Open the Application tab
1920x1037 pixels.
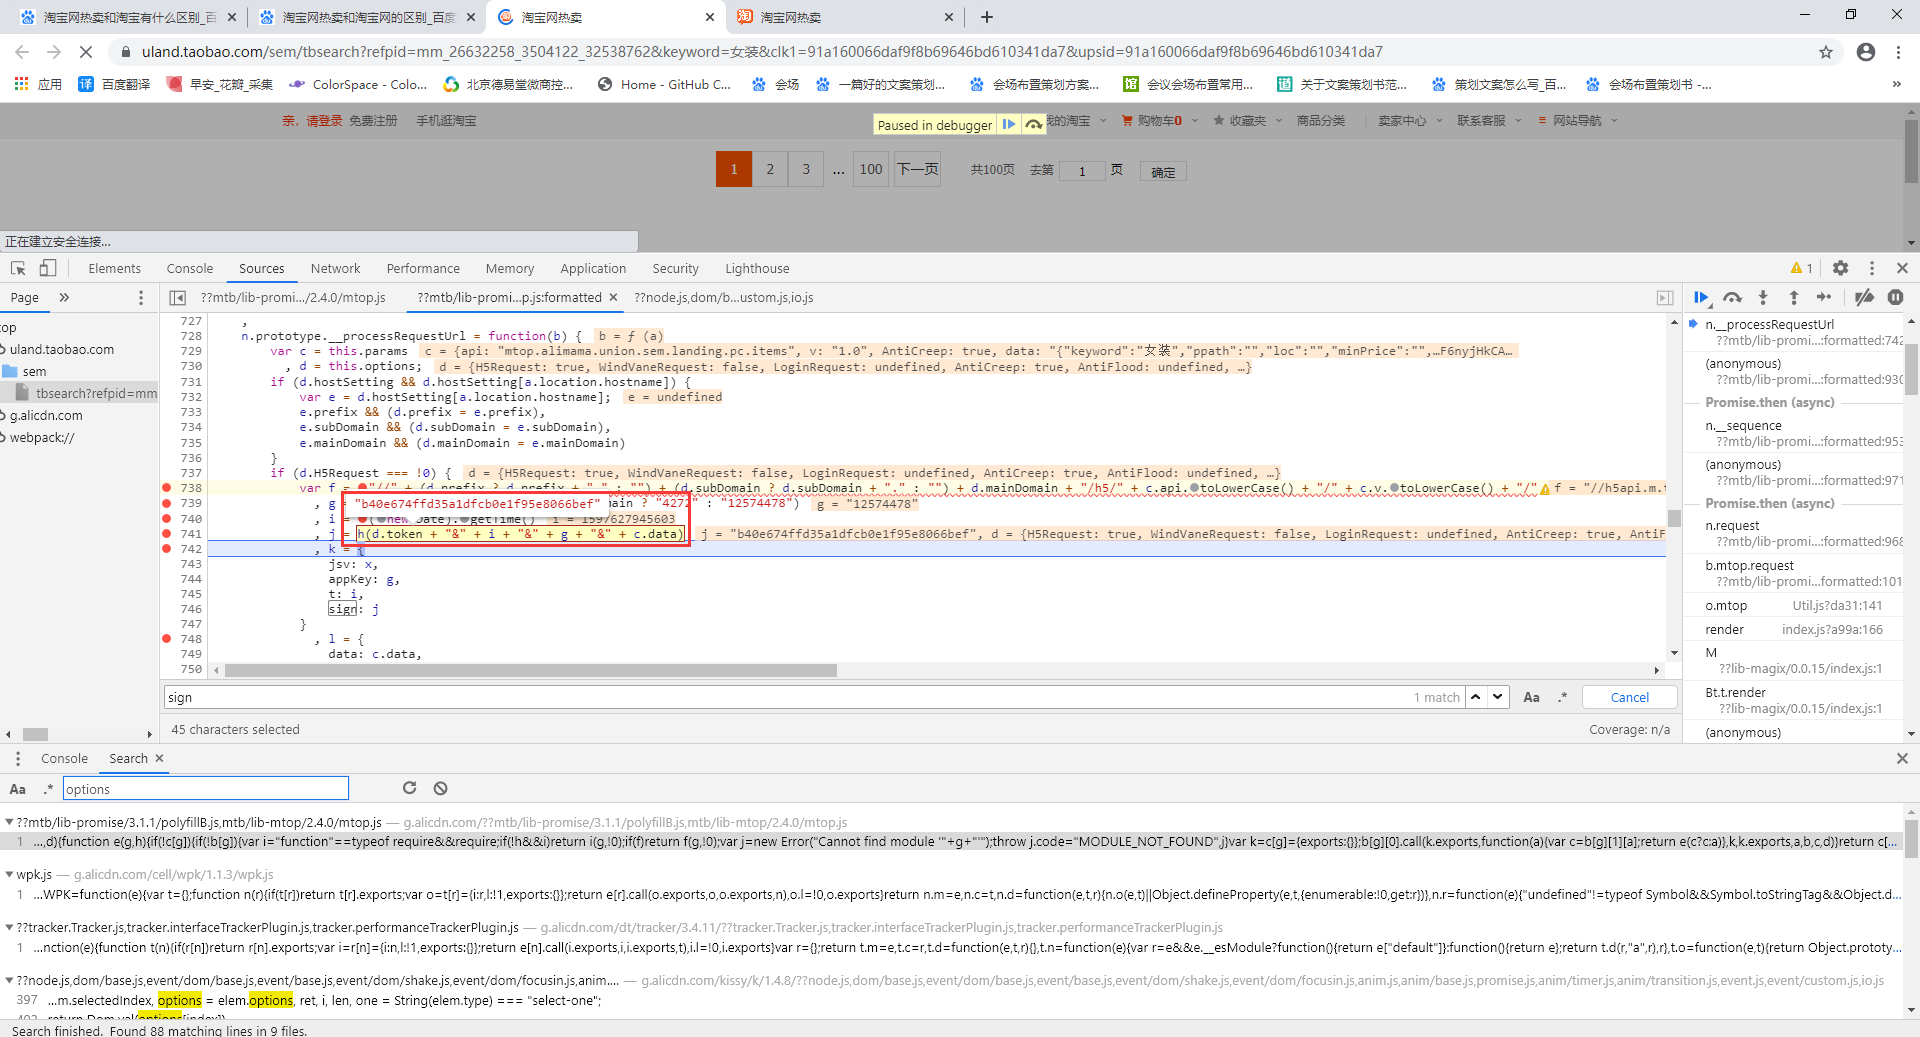tap(593, 268)
